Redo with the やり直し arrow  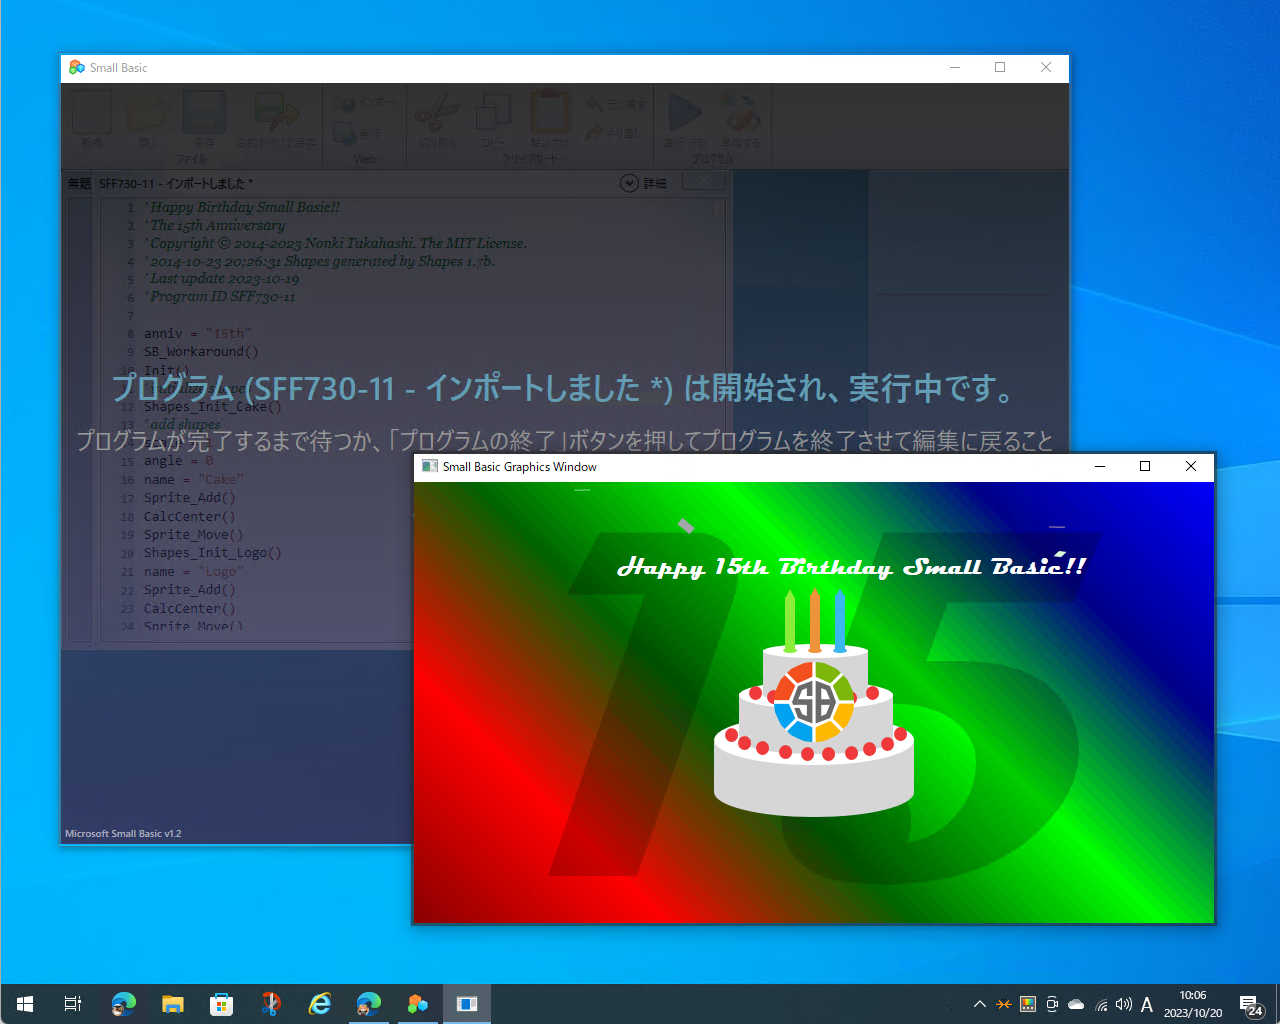click(x=594, y=133)
